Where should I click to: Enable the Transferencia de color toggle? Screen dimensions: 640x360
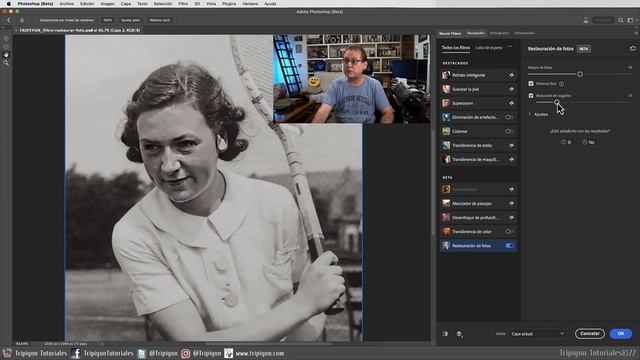509,231
